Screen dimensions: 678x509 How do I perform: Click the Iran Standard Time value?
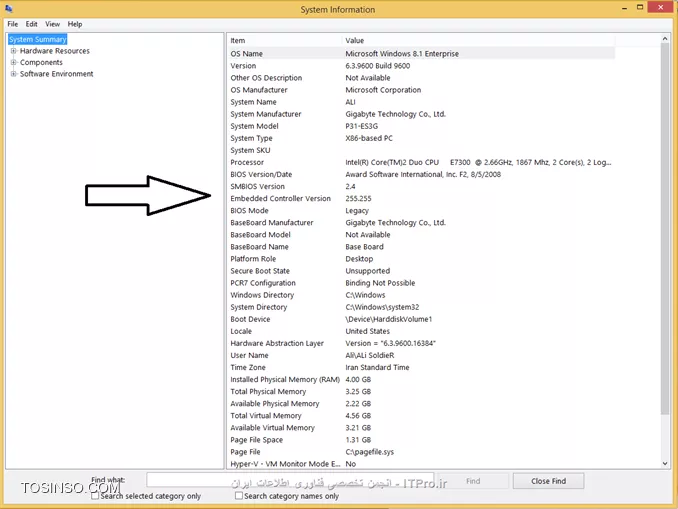pos(377,368)
